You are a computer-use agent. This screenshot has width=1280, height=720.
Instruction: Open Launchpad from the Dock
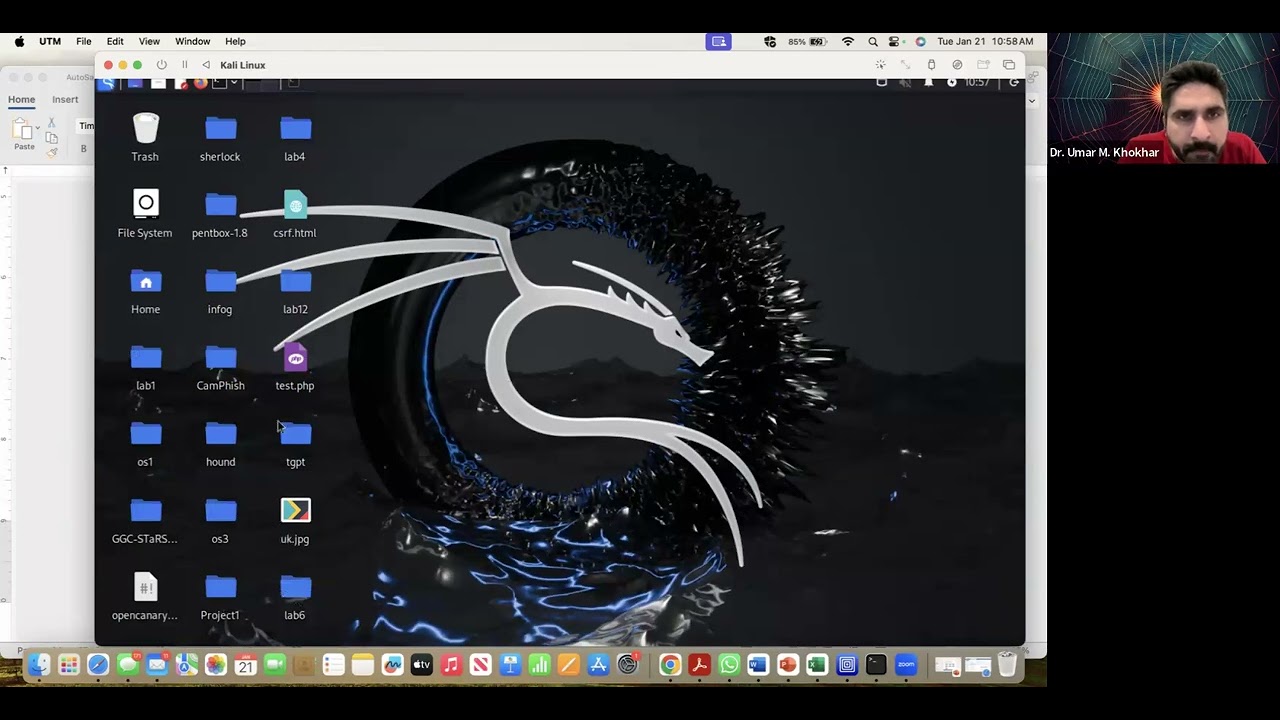[x=68, y=665]
